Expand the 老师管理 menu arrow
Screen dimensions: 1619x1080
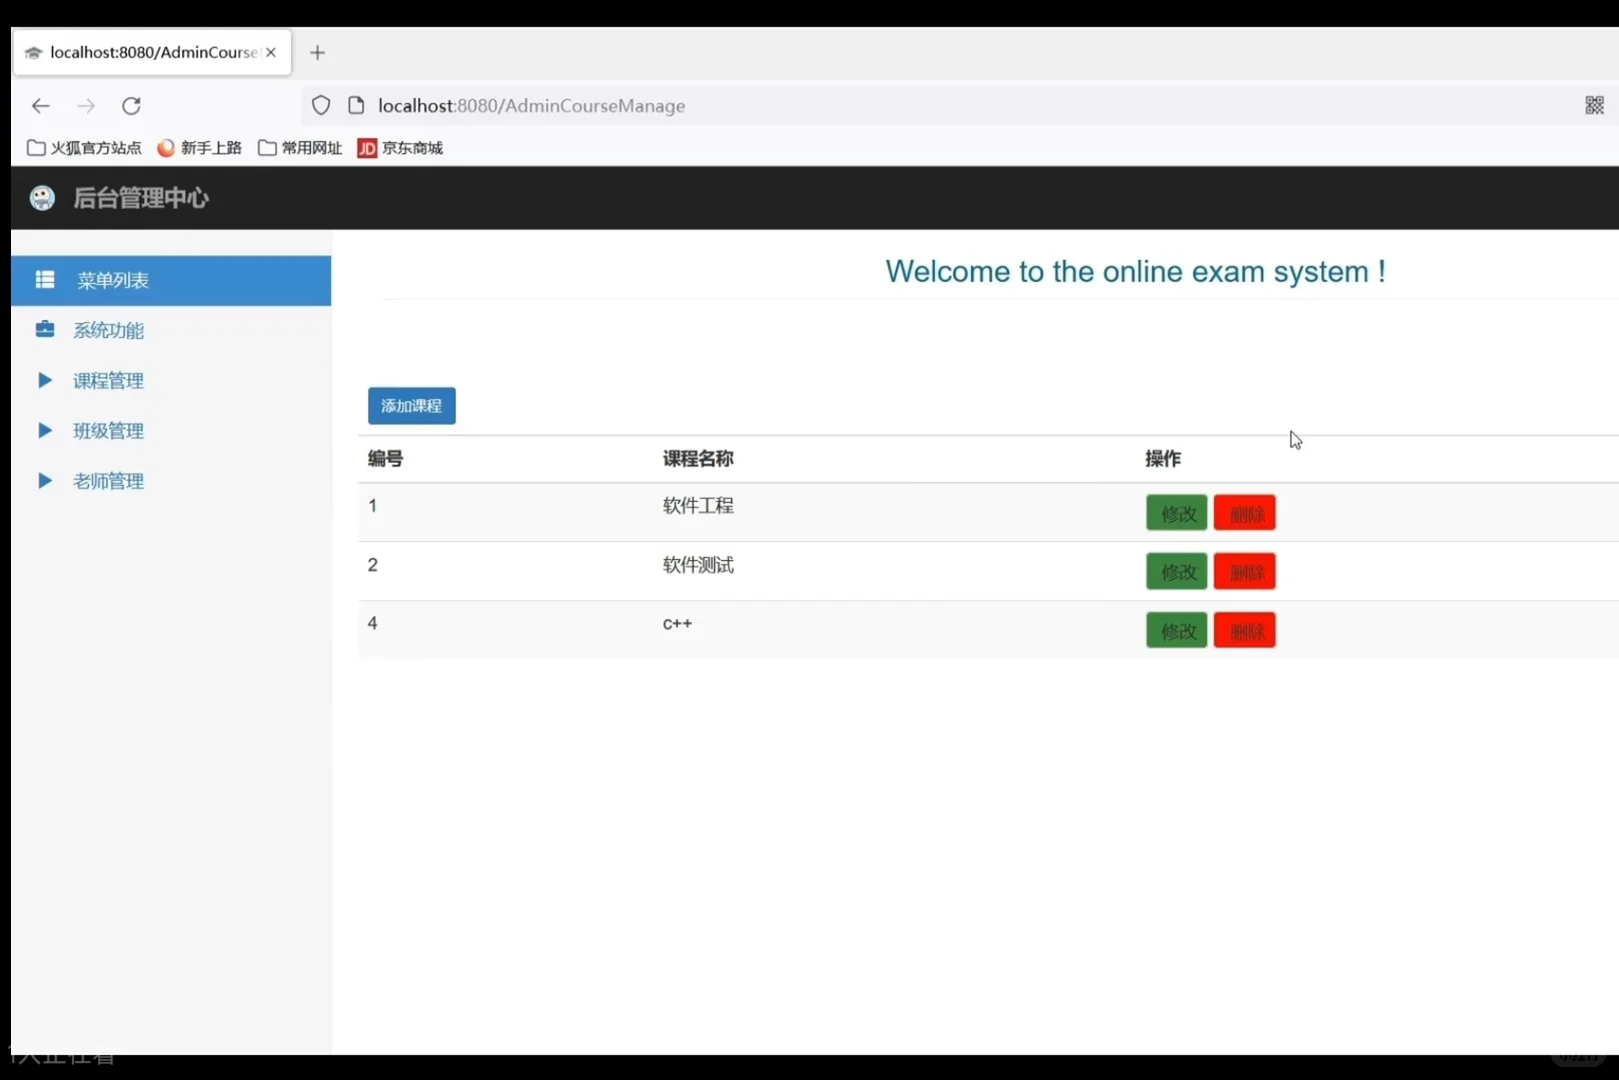pos(44,480)
